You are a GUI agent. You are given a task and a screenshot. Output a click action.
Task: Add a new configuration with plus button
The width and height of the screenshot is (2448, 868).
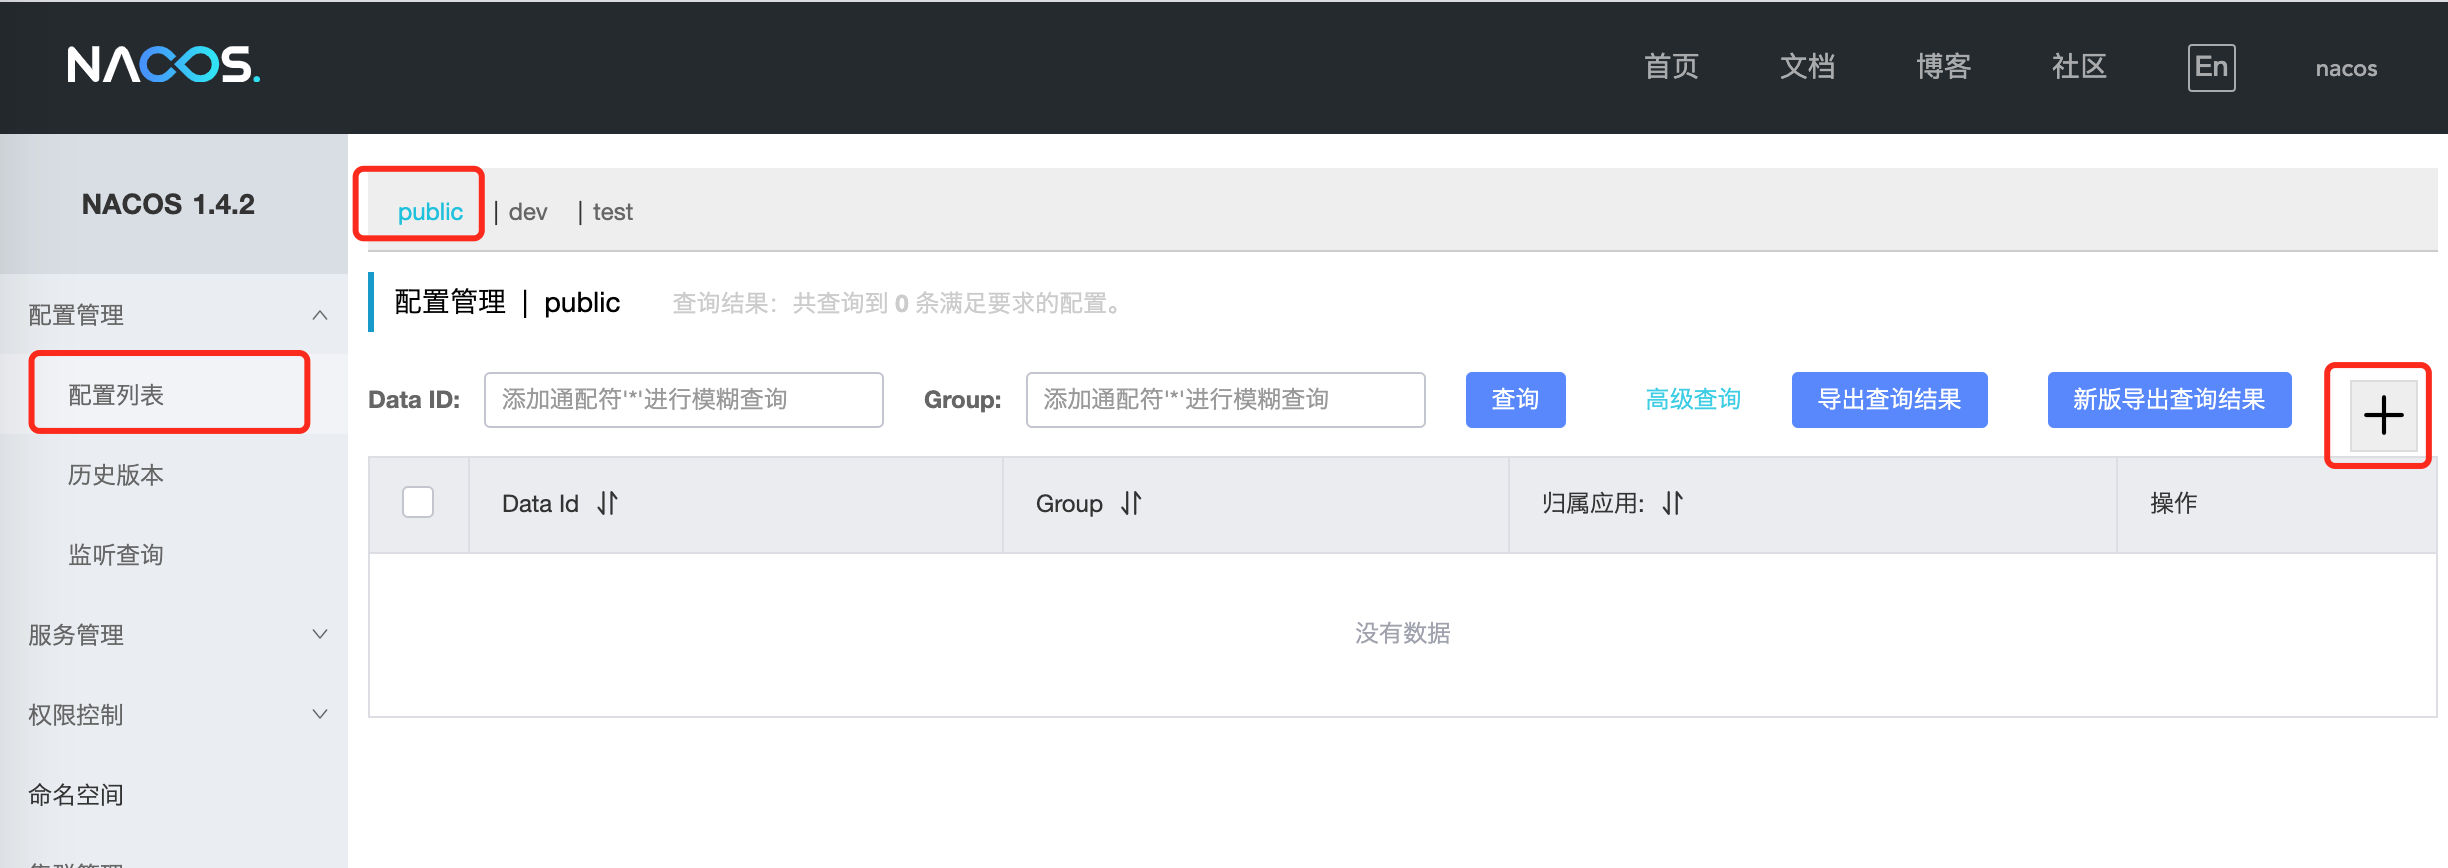(x=2383, y=415)
